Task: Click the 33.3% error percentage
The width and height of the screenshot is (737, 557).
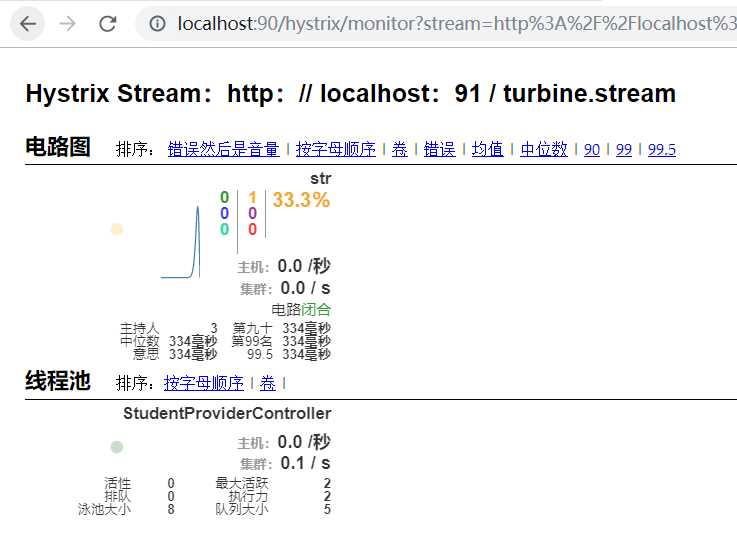Action: pos(301,200)
